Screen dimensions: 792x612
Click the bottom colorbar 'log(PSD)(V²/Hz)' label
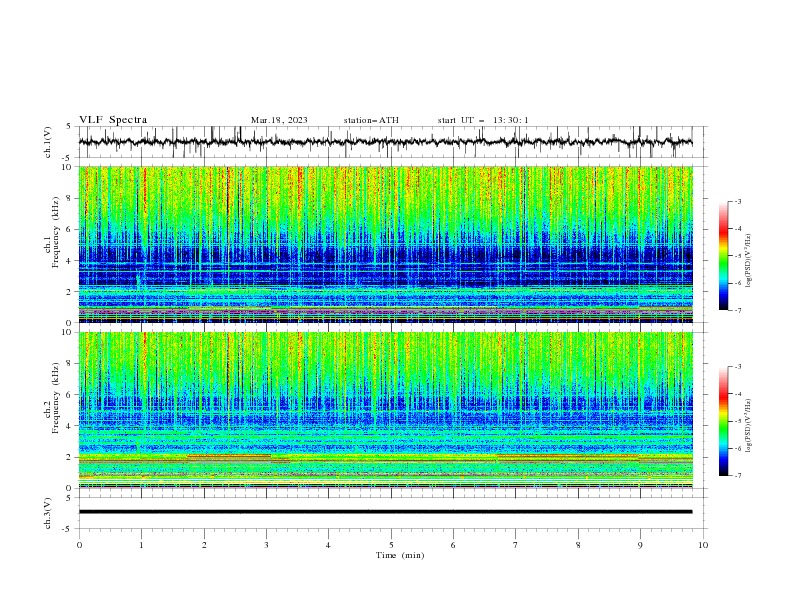[x=749, y=425]
